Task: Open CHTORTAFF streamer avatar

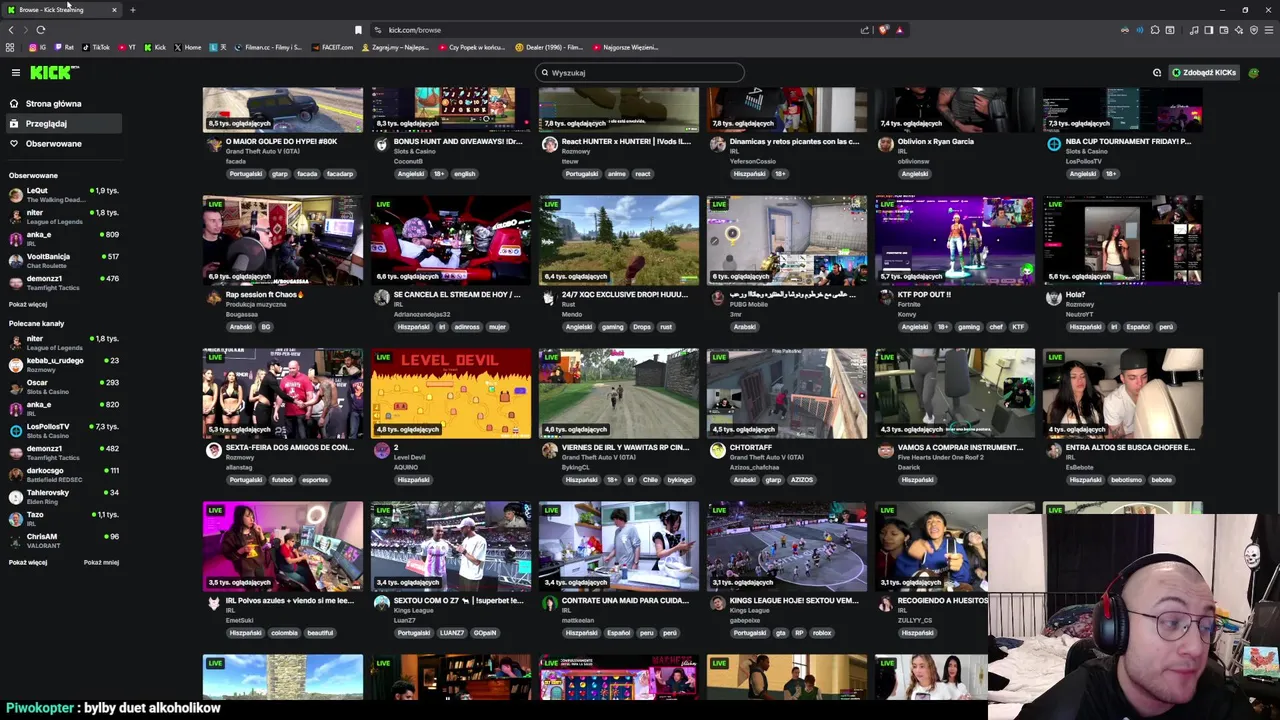Action: point(717,451)
